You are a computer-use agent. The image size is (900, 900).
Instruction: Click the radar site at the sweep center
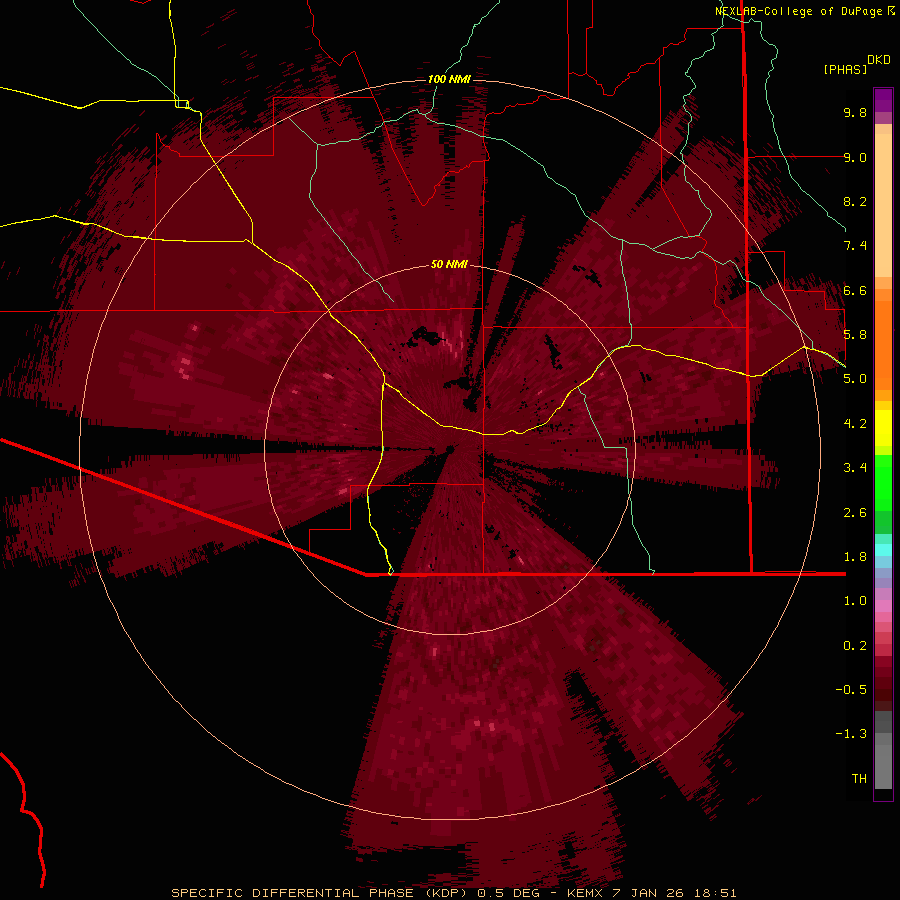point(450,449)
